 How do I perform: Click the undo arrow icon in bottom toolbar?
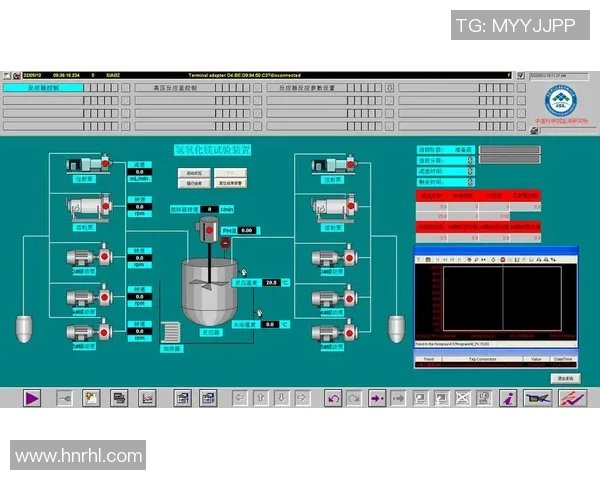(x=334, y=398)
